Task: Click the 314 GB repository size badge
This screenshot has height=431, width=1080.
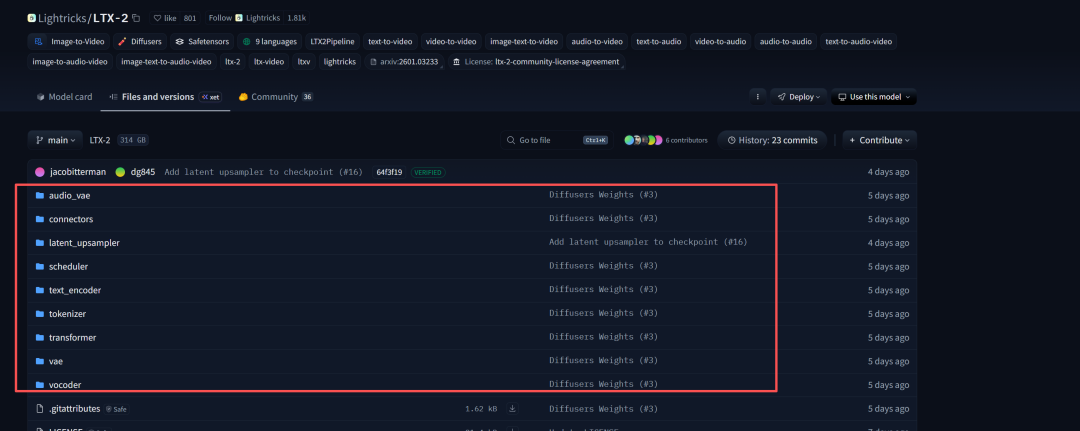Action: pyautogui.click(x=133, y=140)
